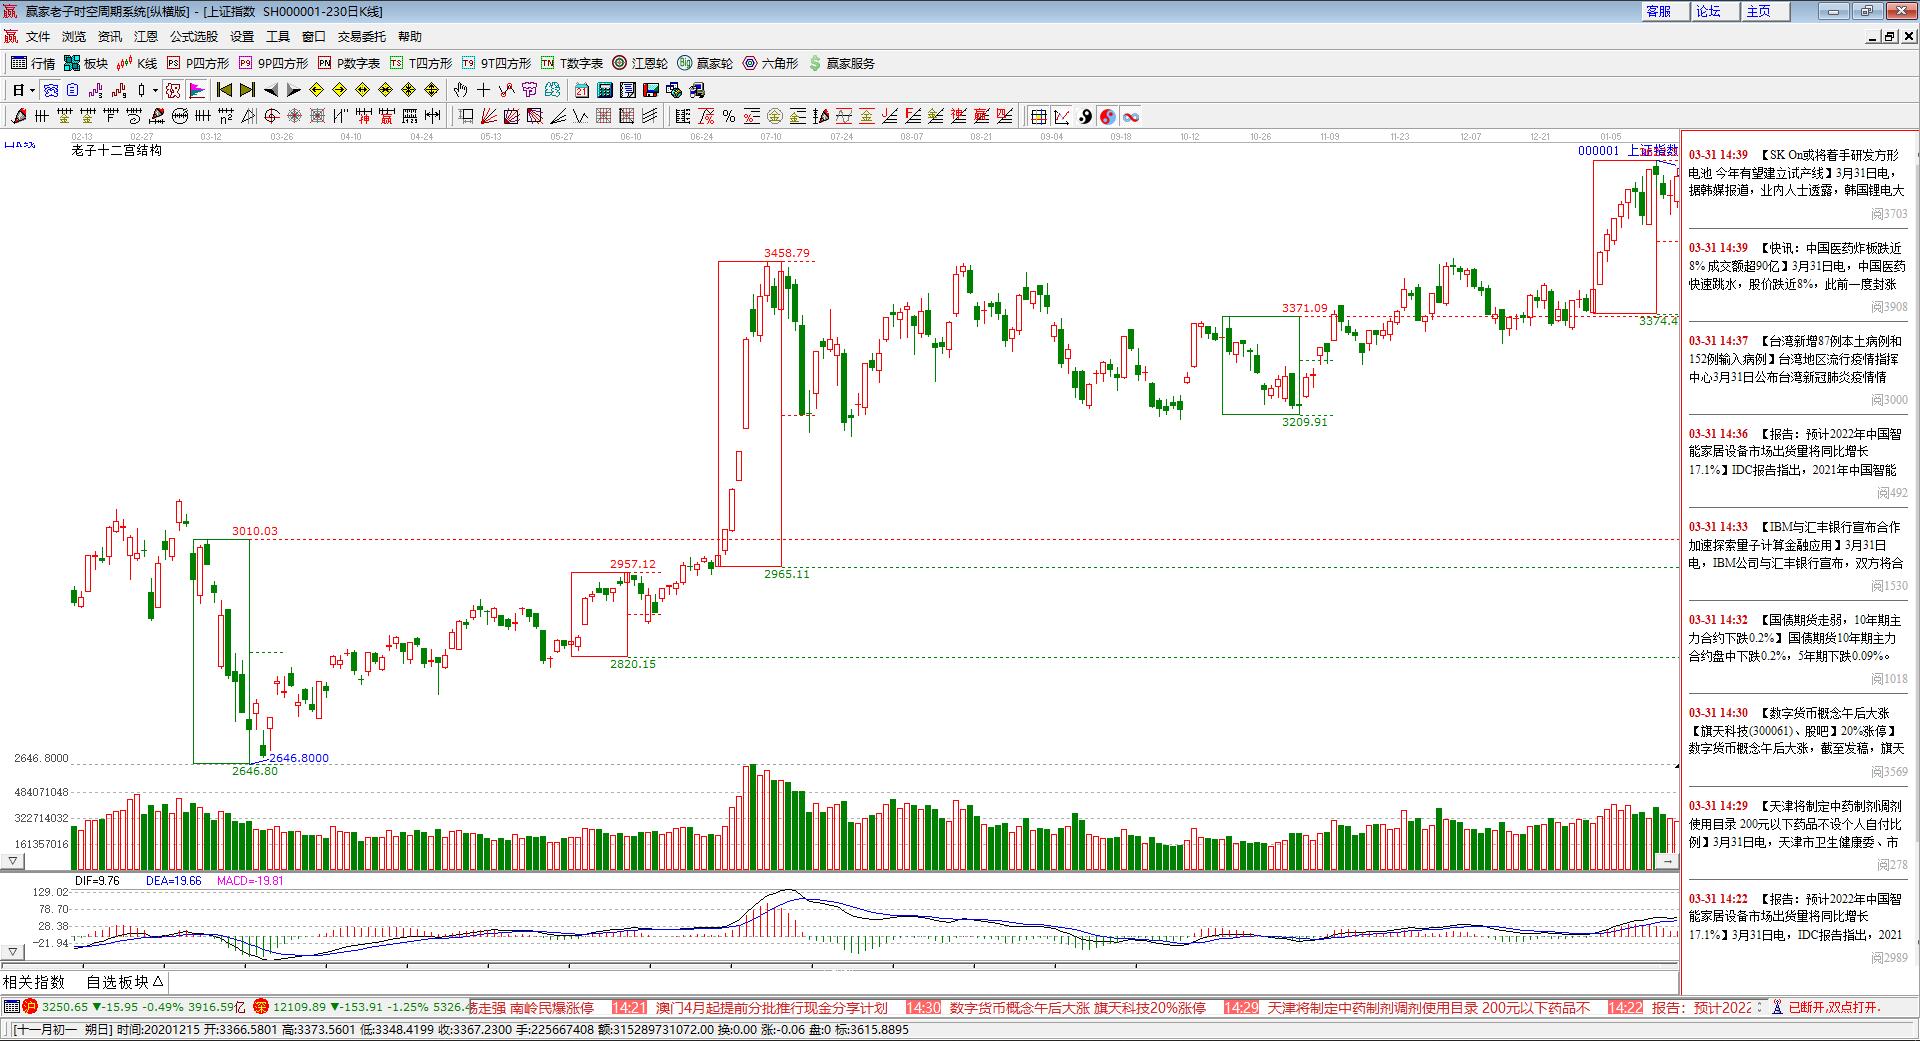The height and width of the screenshot is (1041, 1920).
Task: Open the 日 period dropdown arrow
Action: (x=32, y=90)
